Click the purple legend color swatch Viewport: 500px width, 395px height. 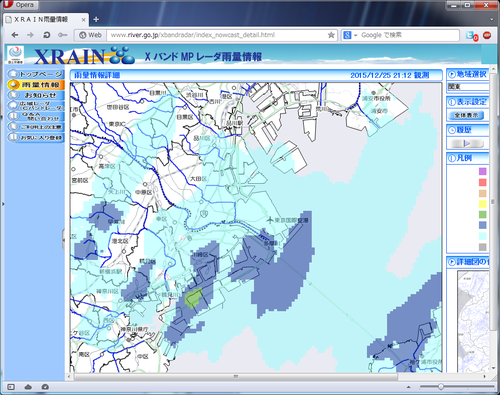pyautogui.click(x=482, y=171)
